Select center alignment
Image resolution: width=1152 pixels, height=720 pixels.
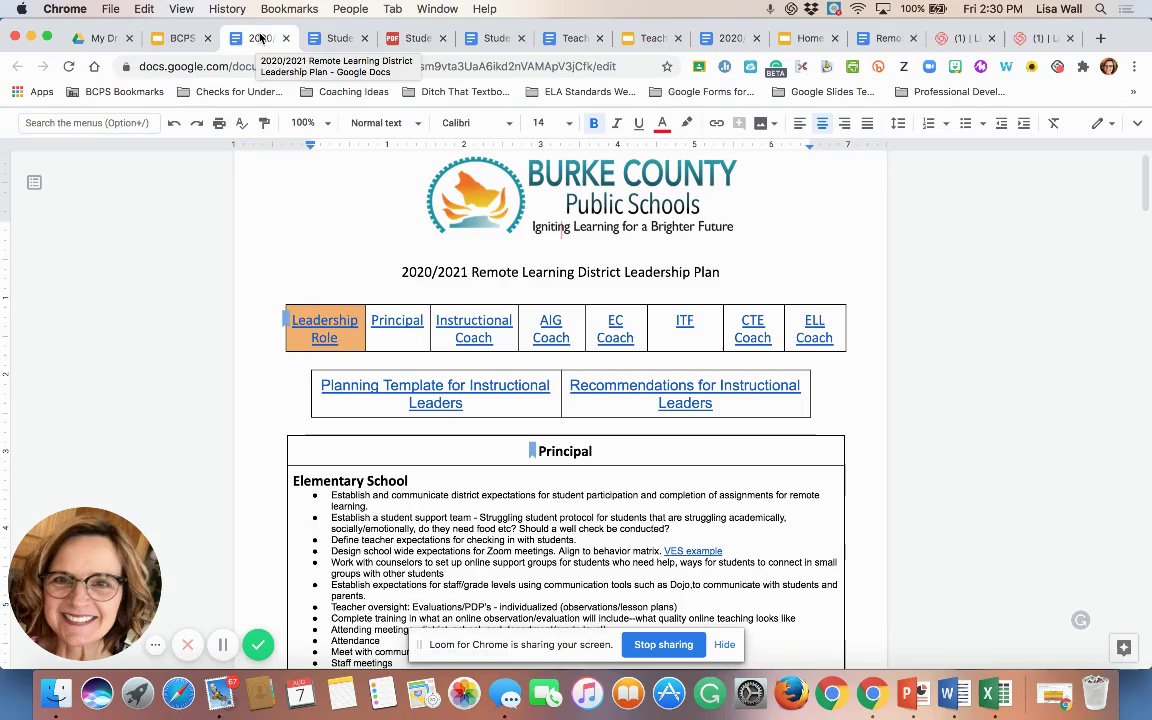[822, 123]
